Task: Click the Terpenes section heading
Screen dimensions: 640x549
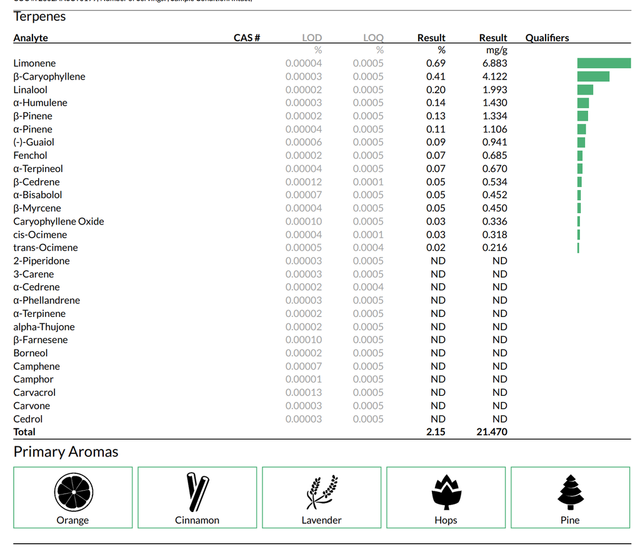Action: (x=39, y=16)
